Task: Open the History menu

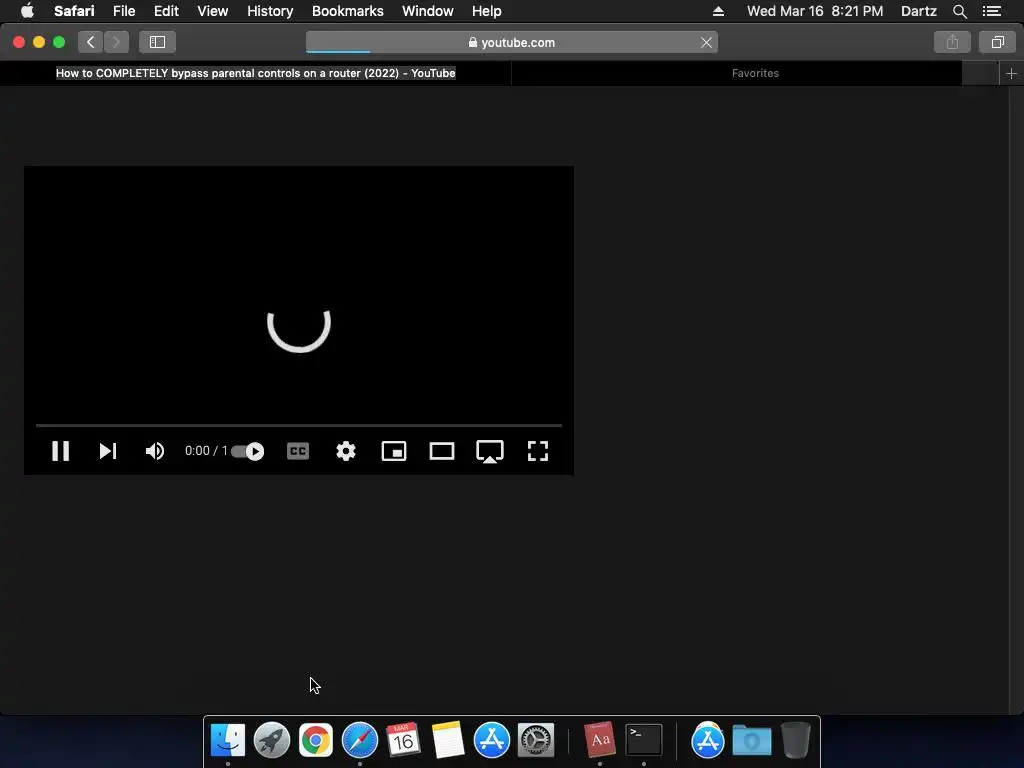Action: pyautogui.click(x=270, y=11)
